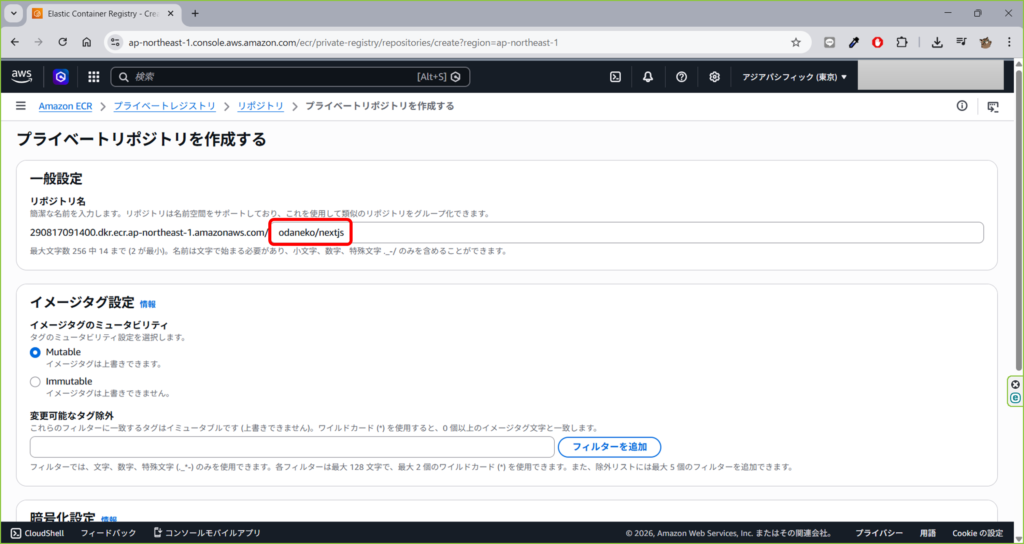Open the notifications bell

click(x=648, y=77)
